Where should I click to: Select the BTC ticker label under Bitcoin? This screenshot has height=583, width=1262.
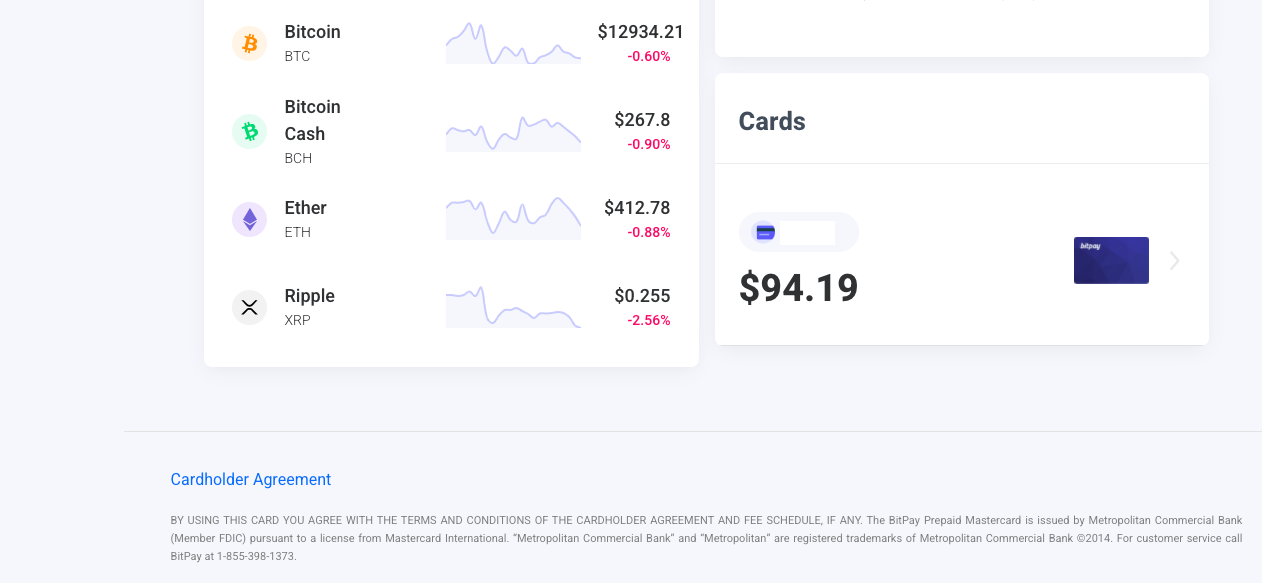click(x=296, y=57)
